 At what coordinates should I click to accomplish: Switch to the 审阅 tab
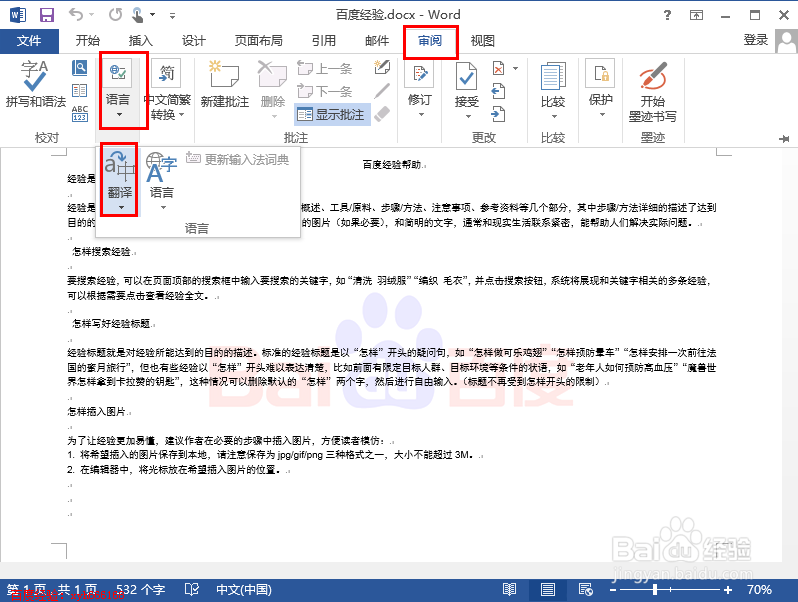tap(430, 41)
